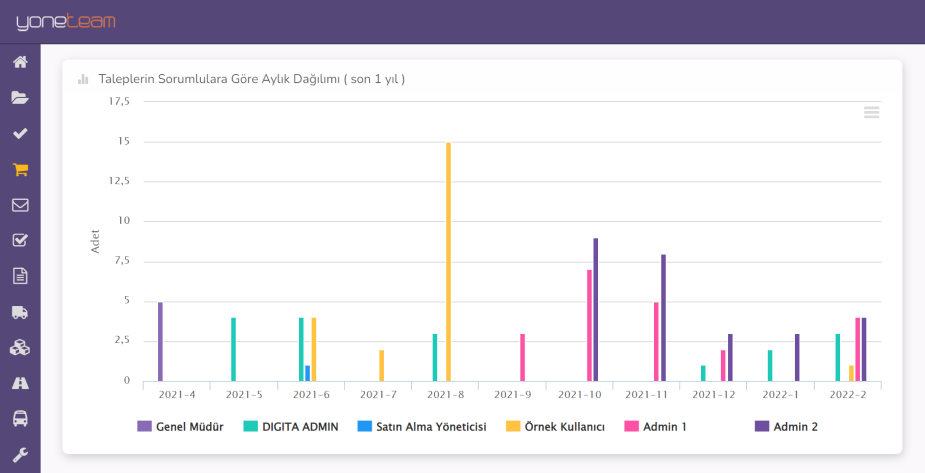Open the envelope mail icon
This screenshot has height=473, width=925.
20,205
